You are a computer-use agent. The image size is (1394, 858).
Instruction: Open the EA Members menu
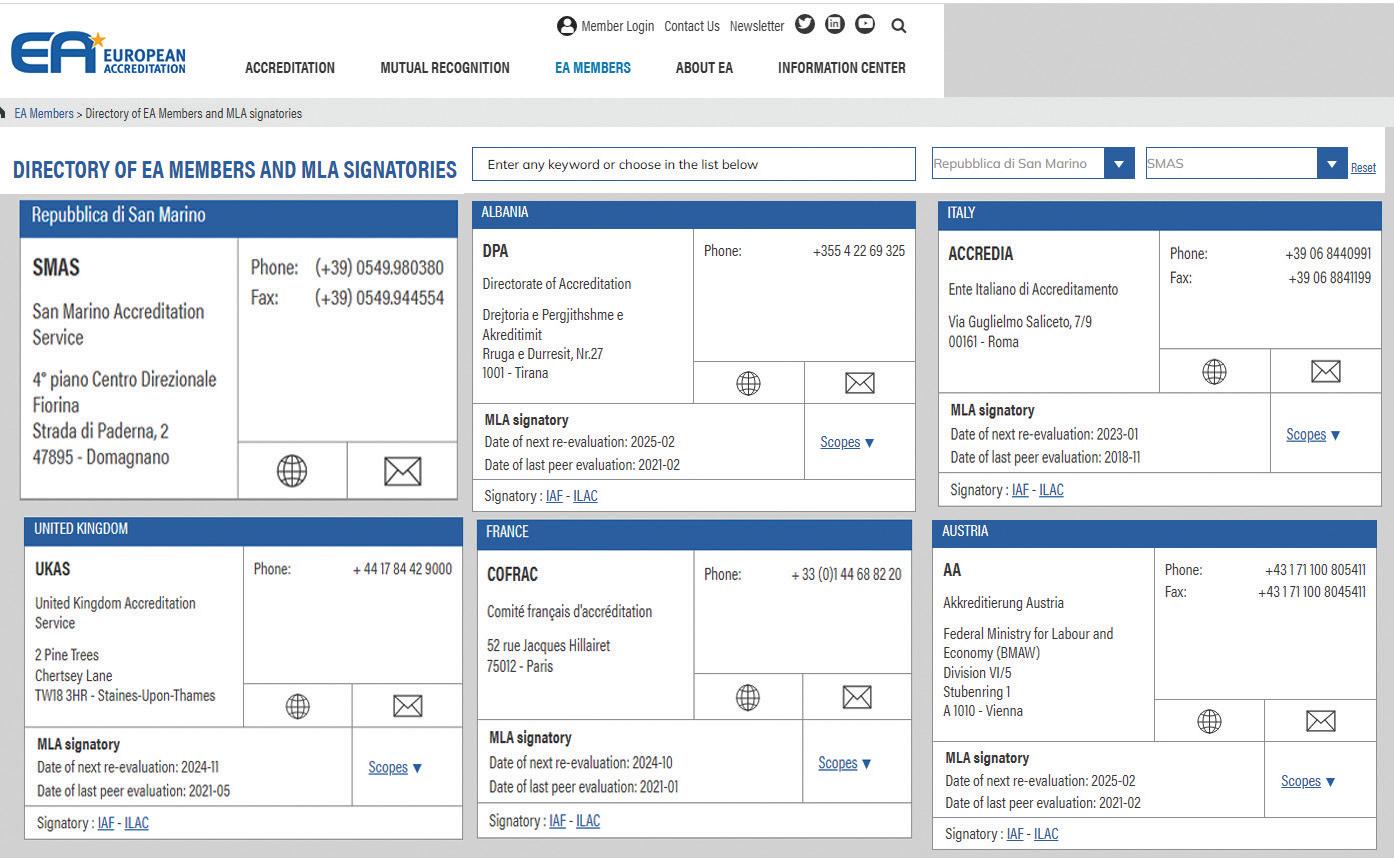pyautogui.click(x=593, y=68)
